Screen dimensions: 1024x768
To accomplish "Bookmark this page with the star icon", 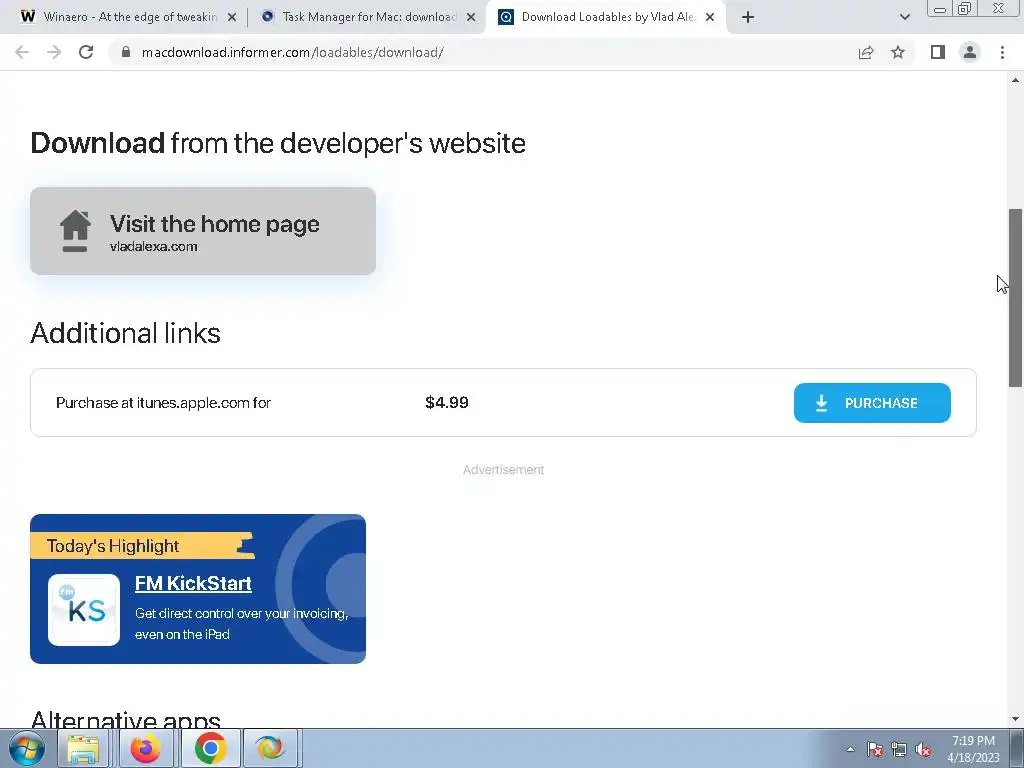I will (898, 52).
